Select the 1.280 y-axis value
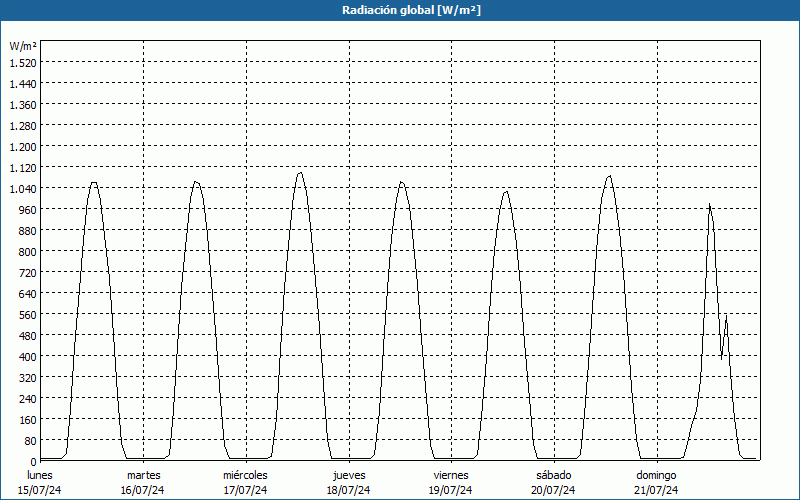800x500 pixels. (x=23, y=126)
